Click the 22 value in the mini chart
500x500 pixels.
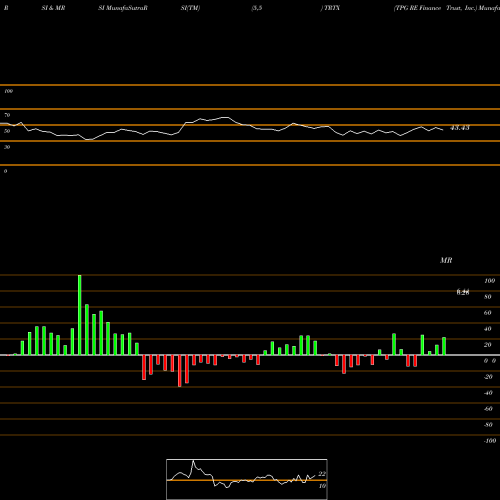tap(322, 474)
